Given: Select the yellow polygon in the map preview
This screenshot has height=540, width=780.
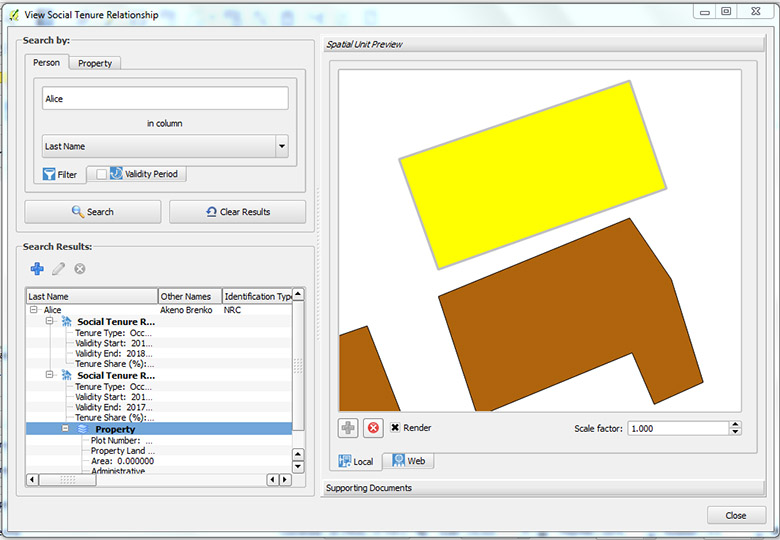Looking at the screenshot, I should pyautogui.click(x=532, y=173).
